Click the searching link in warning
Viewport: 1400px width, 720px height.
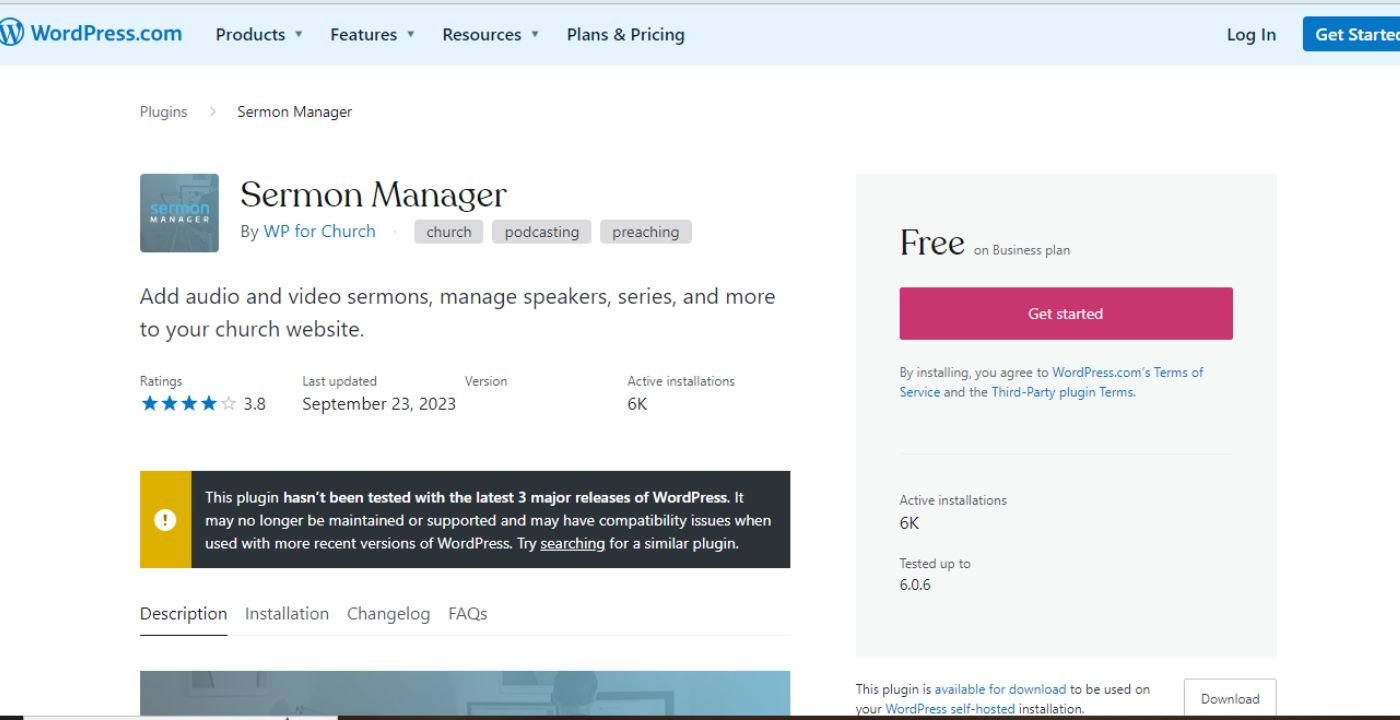(572, 544)
